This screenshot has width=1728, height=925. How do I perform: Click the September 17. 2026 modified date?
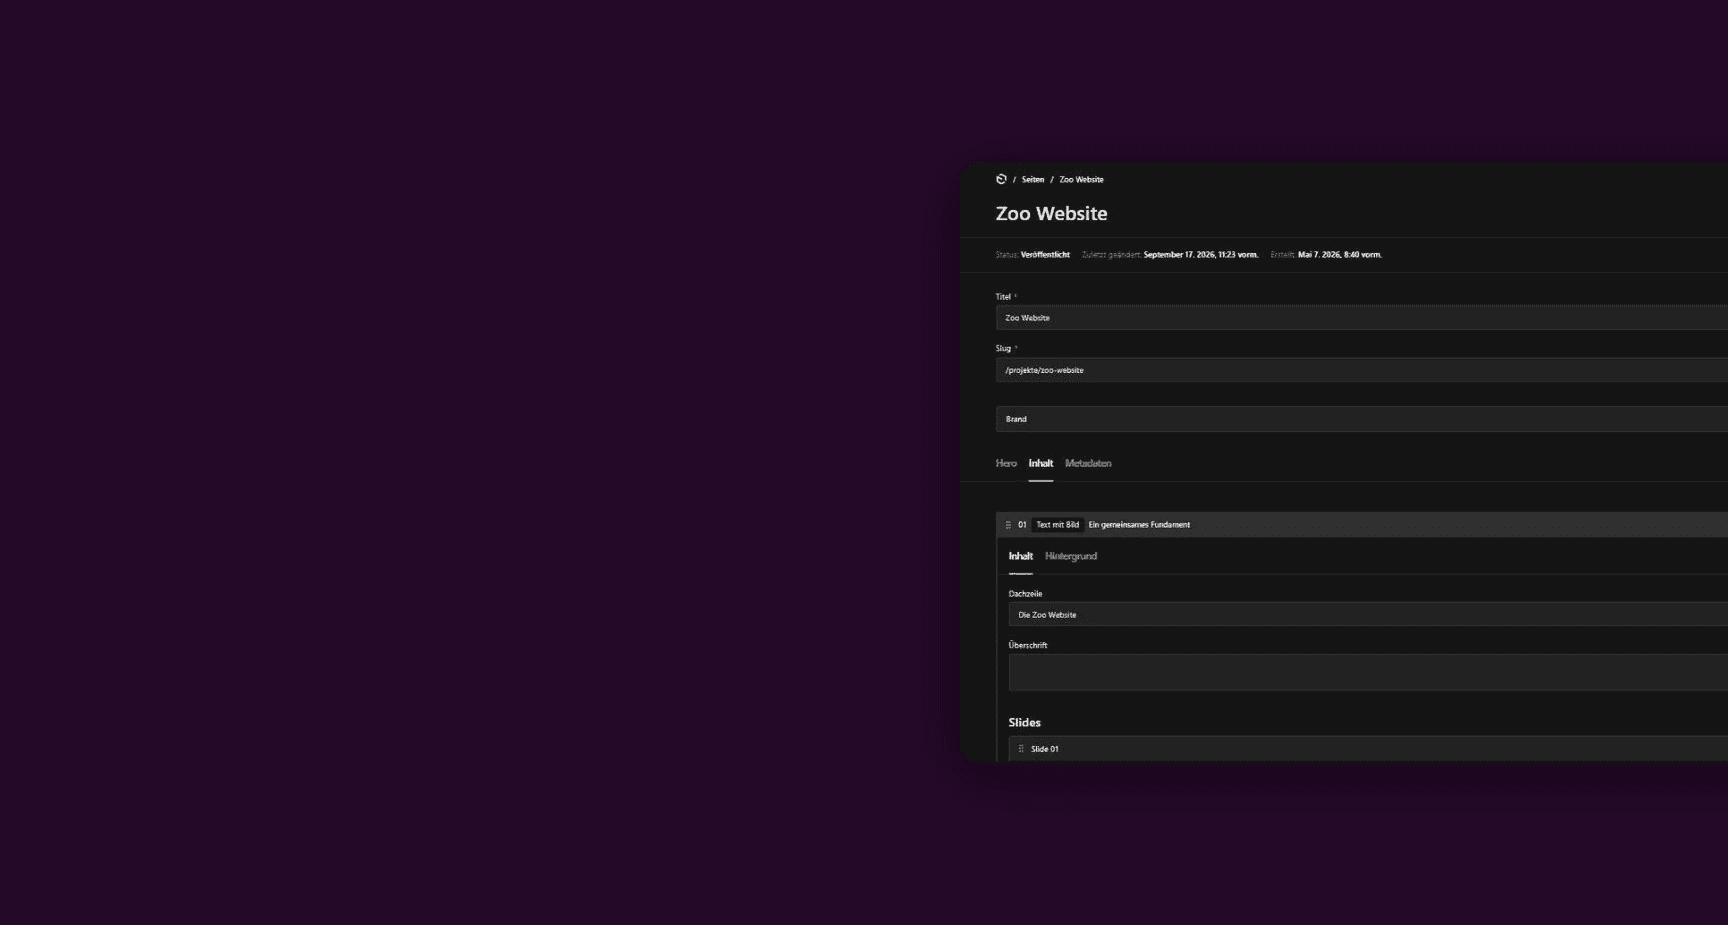(x=1200, y=255)
